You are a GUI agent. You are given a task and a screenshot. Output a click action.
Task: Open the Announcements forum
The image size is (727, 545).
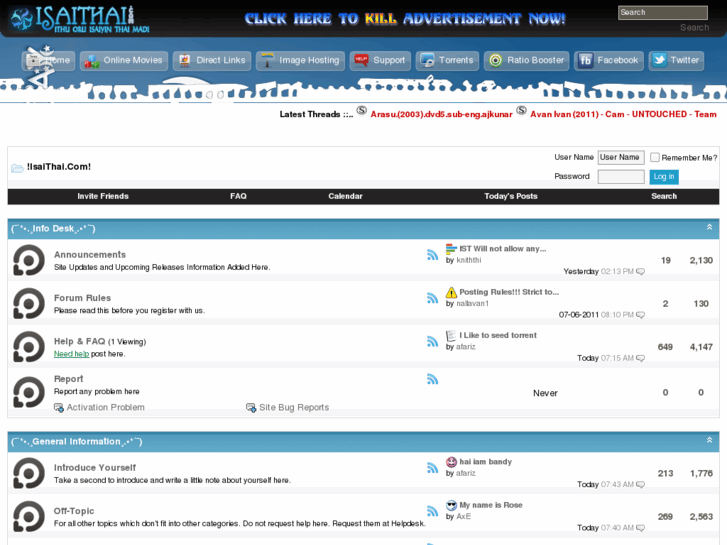(x=90, y=255)
